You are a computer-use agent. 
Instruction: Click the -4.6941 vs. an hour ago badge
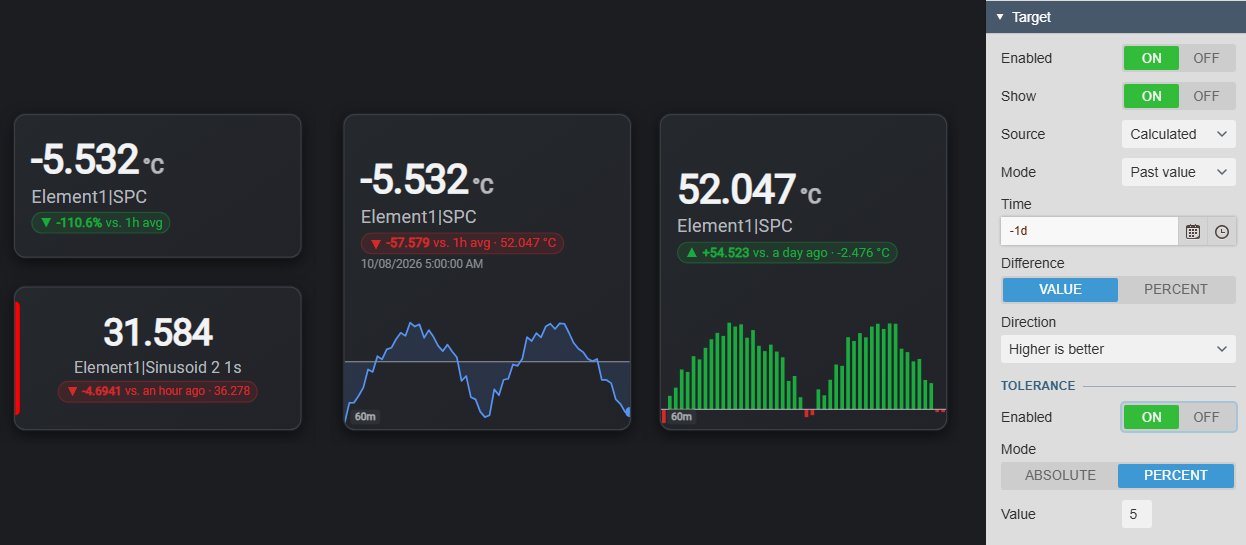(157, 391)
